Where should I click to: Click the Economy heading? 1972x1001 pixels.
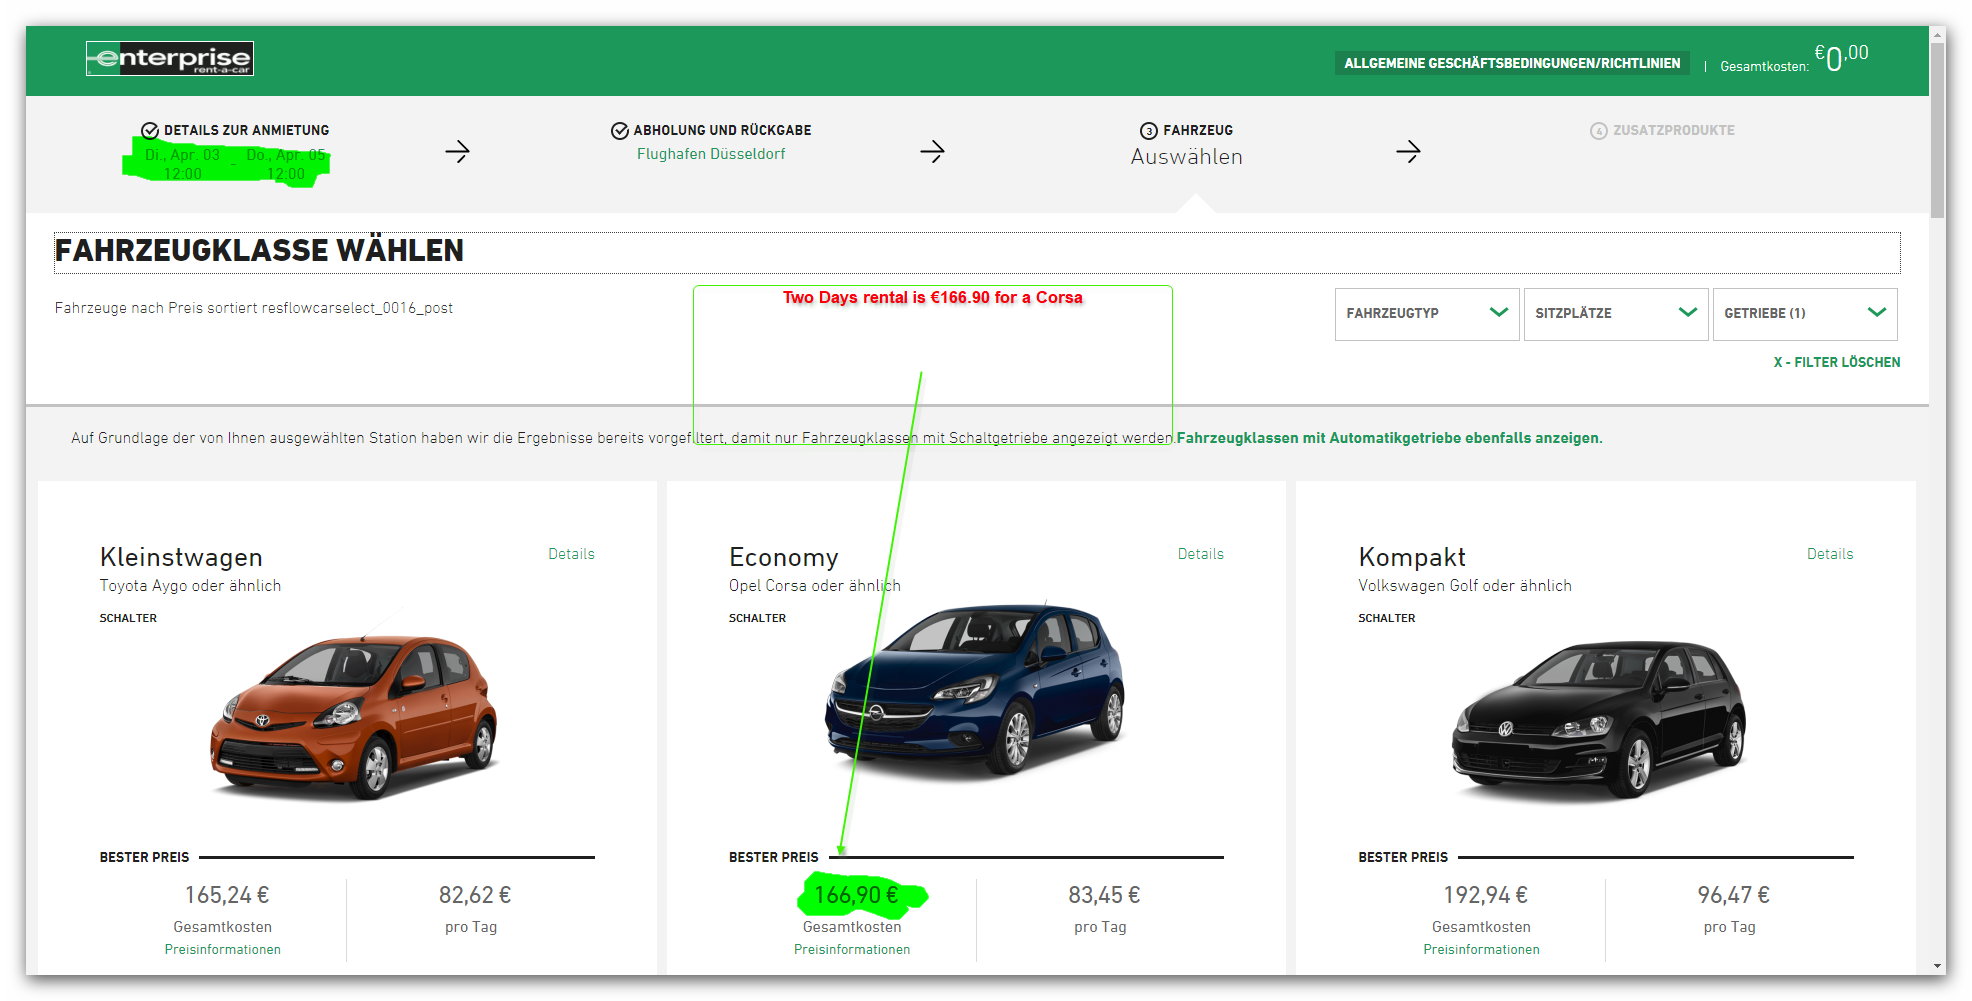point(784,557)
